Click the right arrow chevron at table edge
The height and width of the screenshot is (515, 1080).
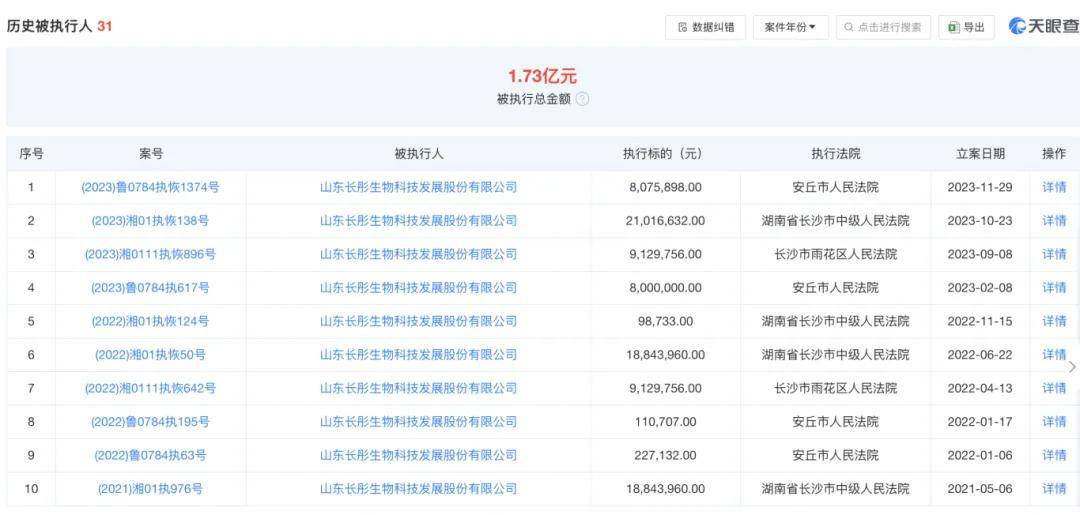click(1072, 367)
